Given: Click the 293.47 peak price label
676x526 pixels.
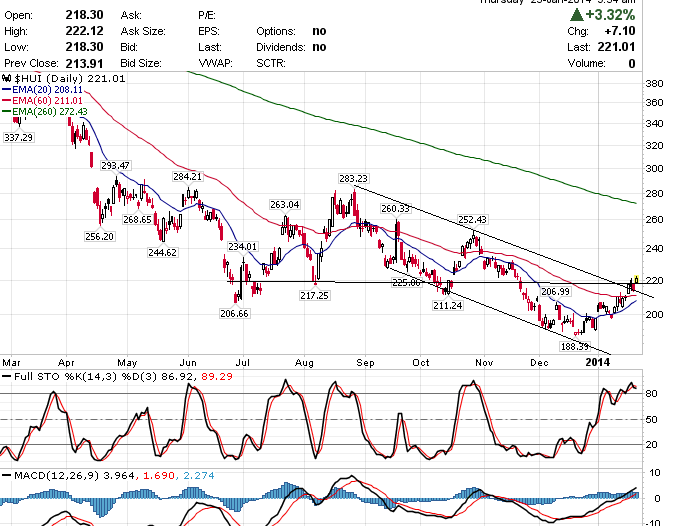Looking at the screenshot, I should coord(115,166).
